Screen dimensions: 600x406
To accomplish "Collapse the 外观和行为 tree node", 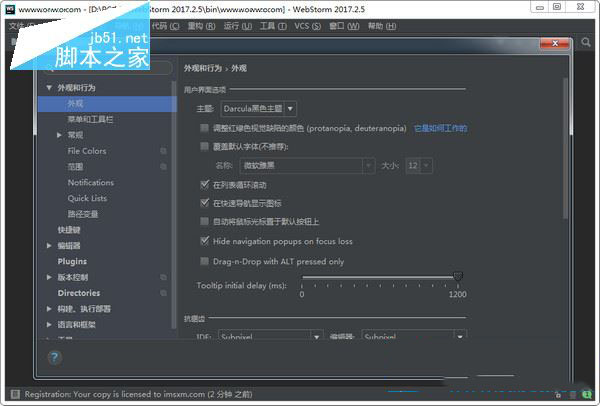I will [x=49, y=88].
